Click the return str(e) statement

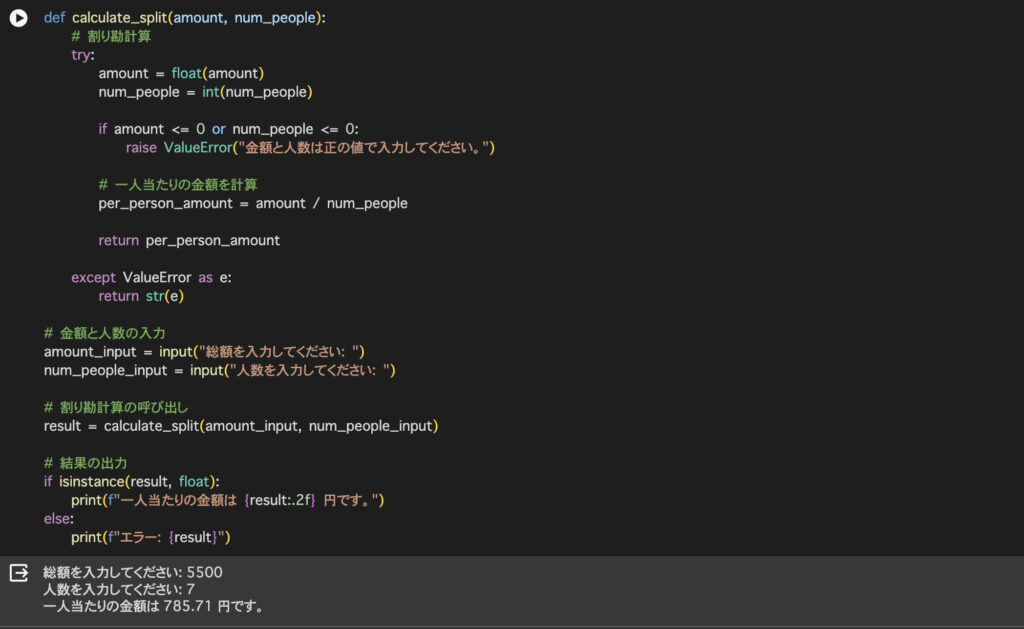(x=142, y=296)
